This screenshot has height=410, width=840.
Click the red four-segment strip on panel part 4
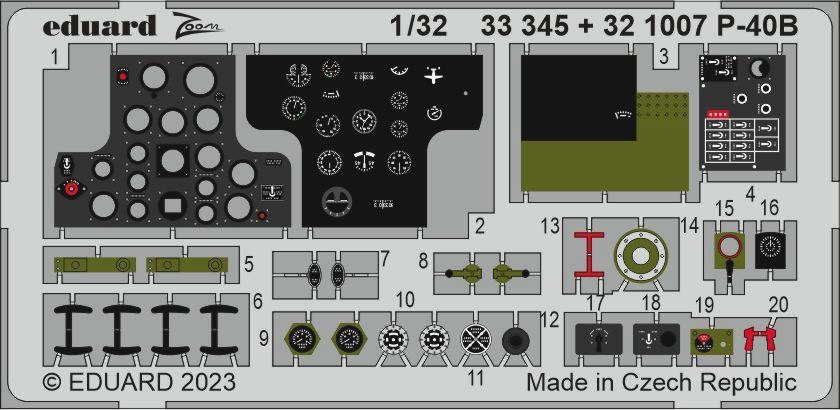(718, 114)
